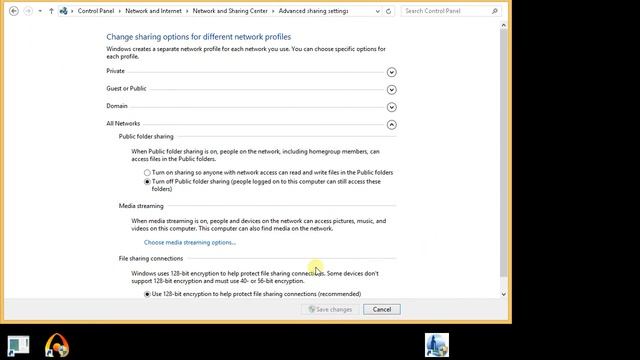The width and height of the screenshot is (640, 360).
Task: Click the vertical scrollbar thumb
Action: coord(503,153)
